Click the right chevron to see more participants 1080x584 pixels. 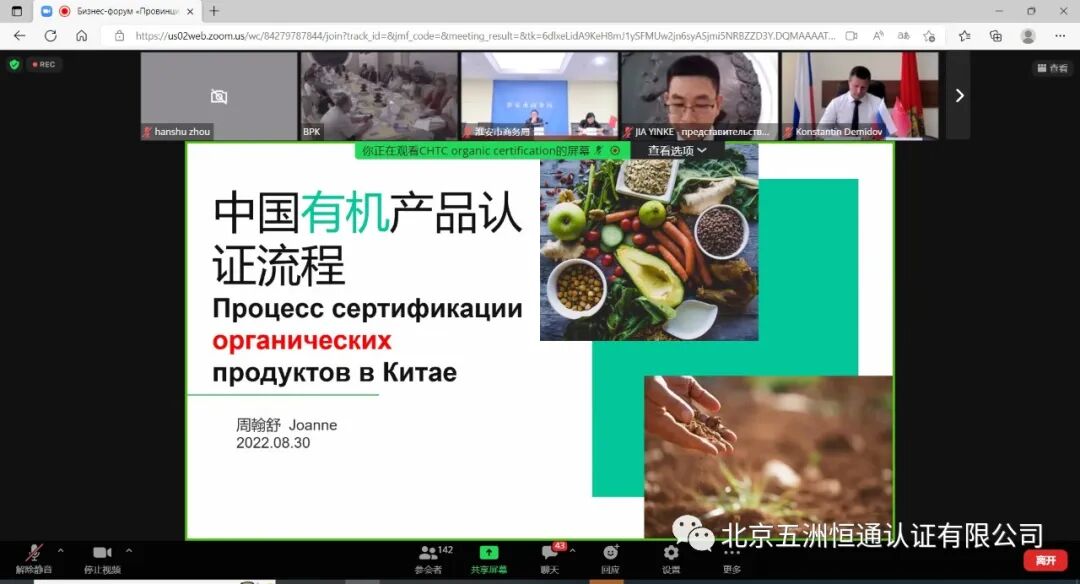click(x=959, y=96)
